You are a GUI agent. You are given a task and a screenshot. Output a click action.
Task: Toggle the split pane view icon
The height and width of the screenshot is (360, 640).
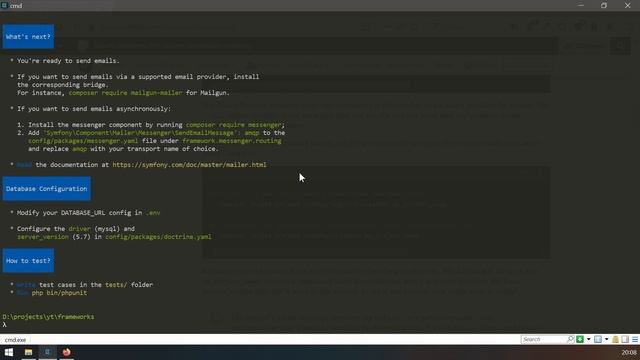pyautogui.click(x=625, y=339)
